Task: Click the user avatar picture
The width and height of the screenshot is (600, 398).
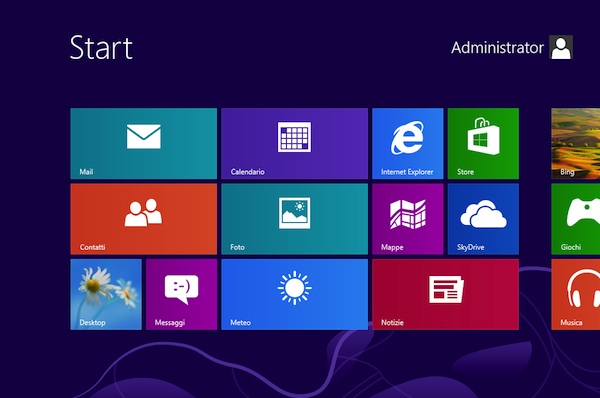Action: (561, 47)
